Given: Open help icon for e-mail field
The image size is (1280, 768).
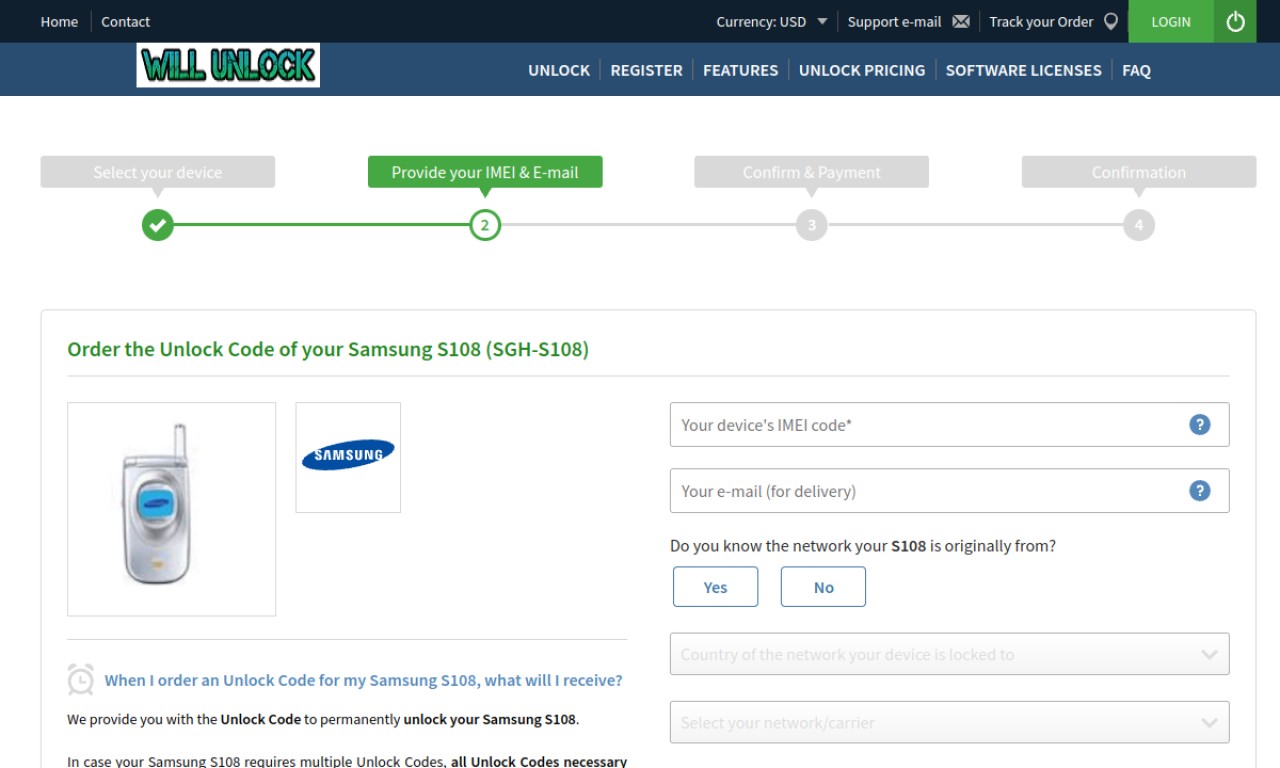Looking at the screenshot, I should (x=1200, y=491).
